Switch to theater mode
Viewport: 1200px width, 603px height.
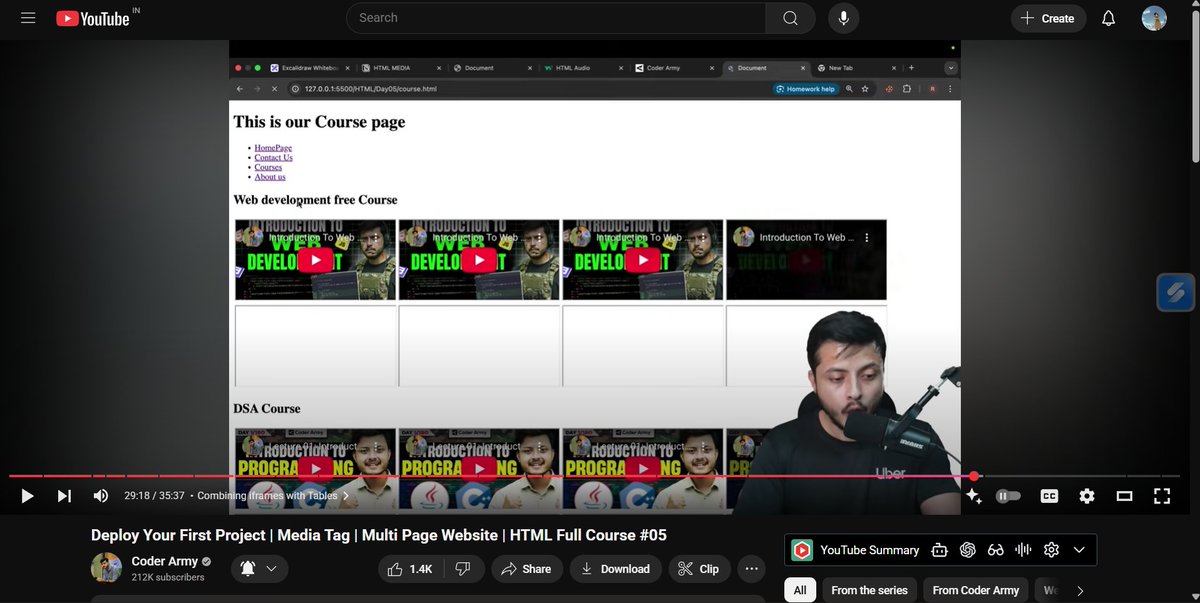1124,496
